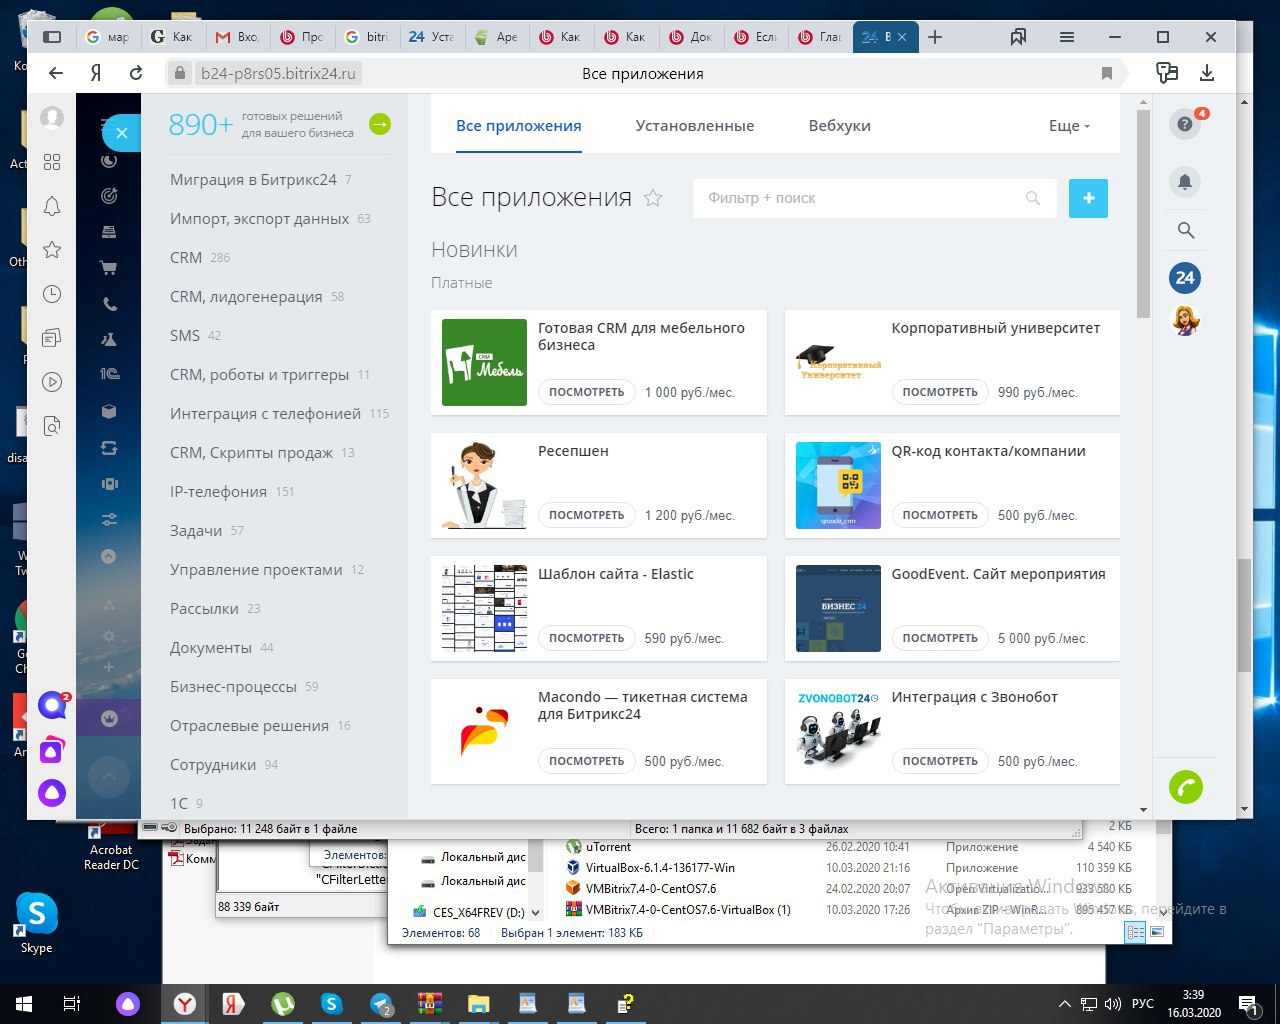This screenshot has height=1024, width=1280.
Task: Open Skype from the taskbar
Action: pyautogui.click(x=331, y=1003)
